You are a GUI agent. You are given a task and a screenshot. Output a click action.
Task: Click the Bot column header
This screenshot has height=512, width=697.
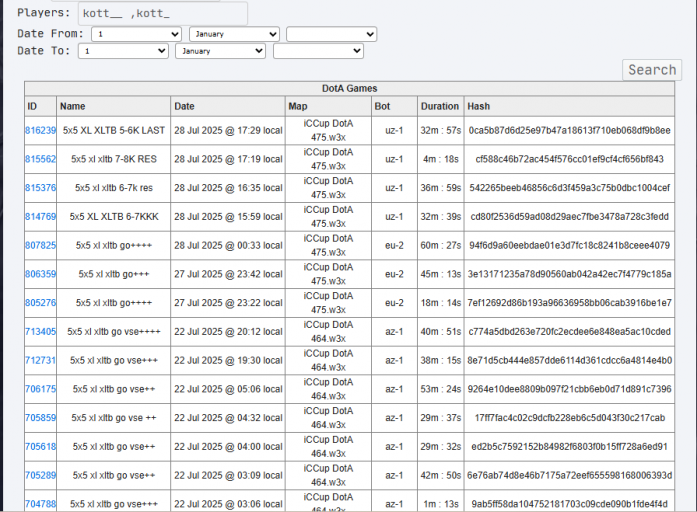(394, 106)
